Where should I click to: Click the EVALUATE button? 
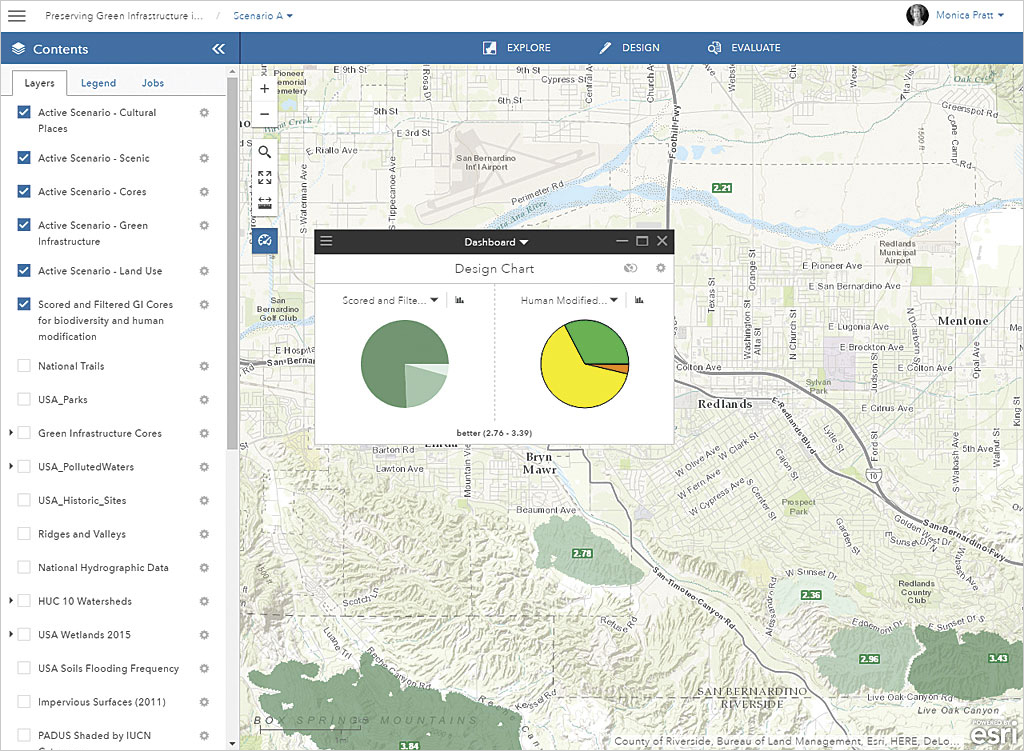[x=744, y=48]
